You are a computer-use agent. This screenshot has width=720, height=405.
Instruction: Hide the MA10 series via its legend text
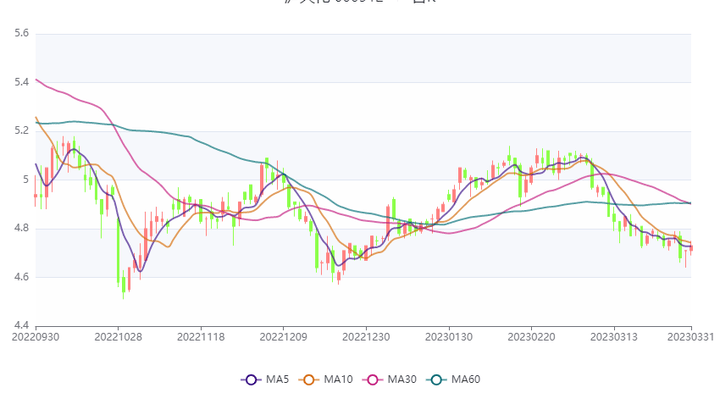[340, 380]
